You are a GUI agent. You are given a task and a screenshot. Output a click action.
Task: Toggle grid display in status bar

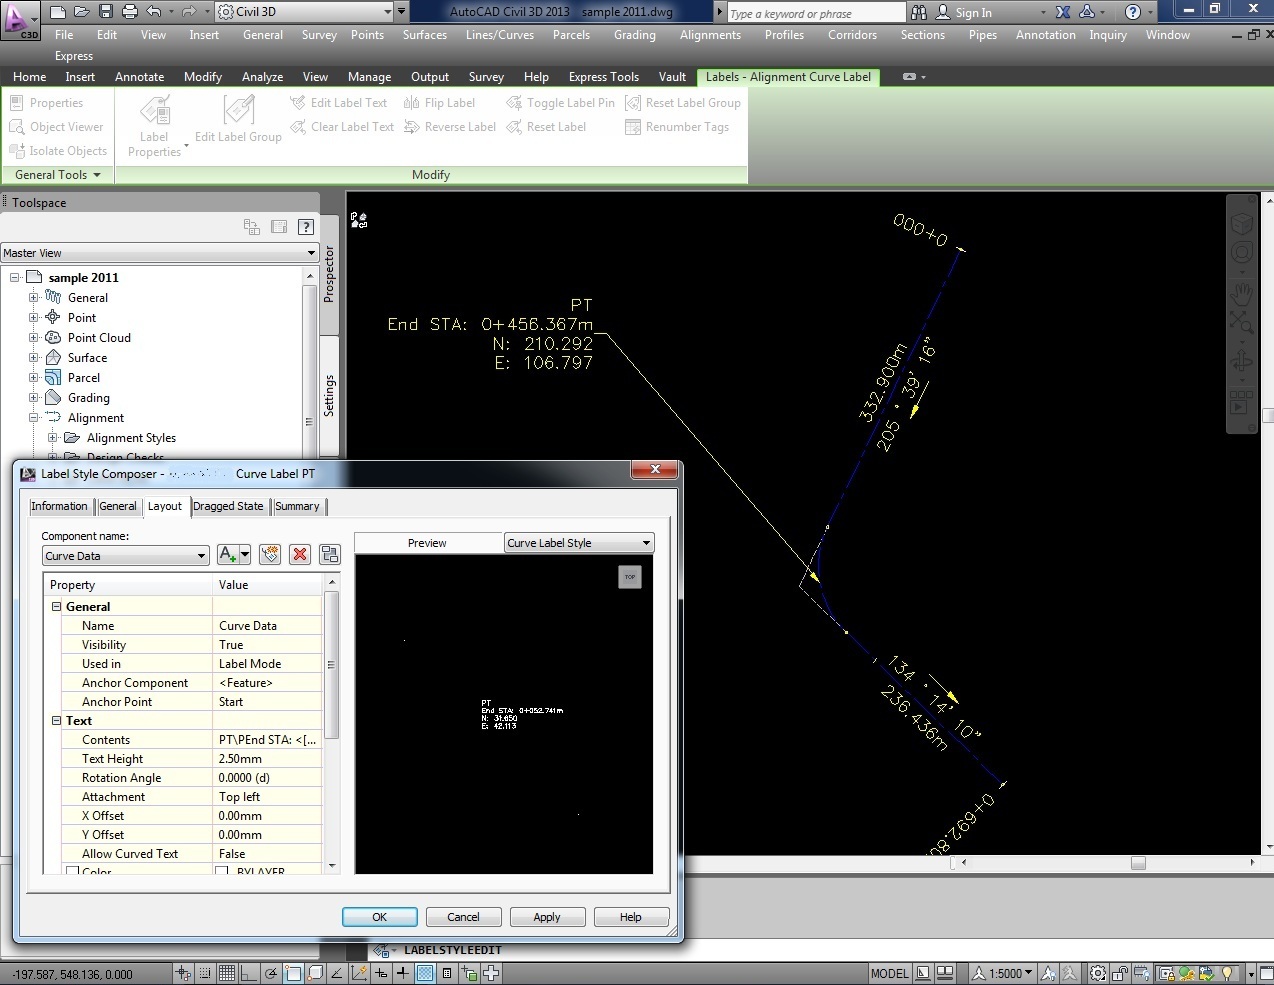(x=227, y=973)
